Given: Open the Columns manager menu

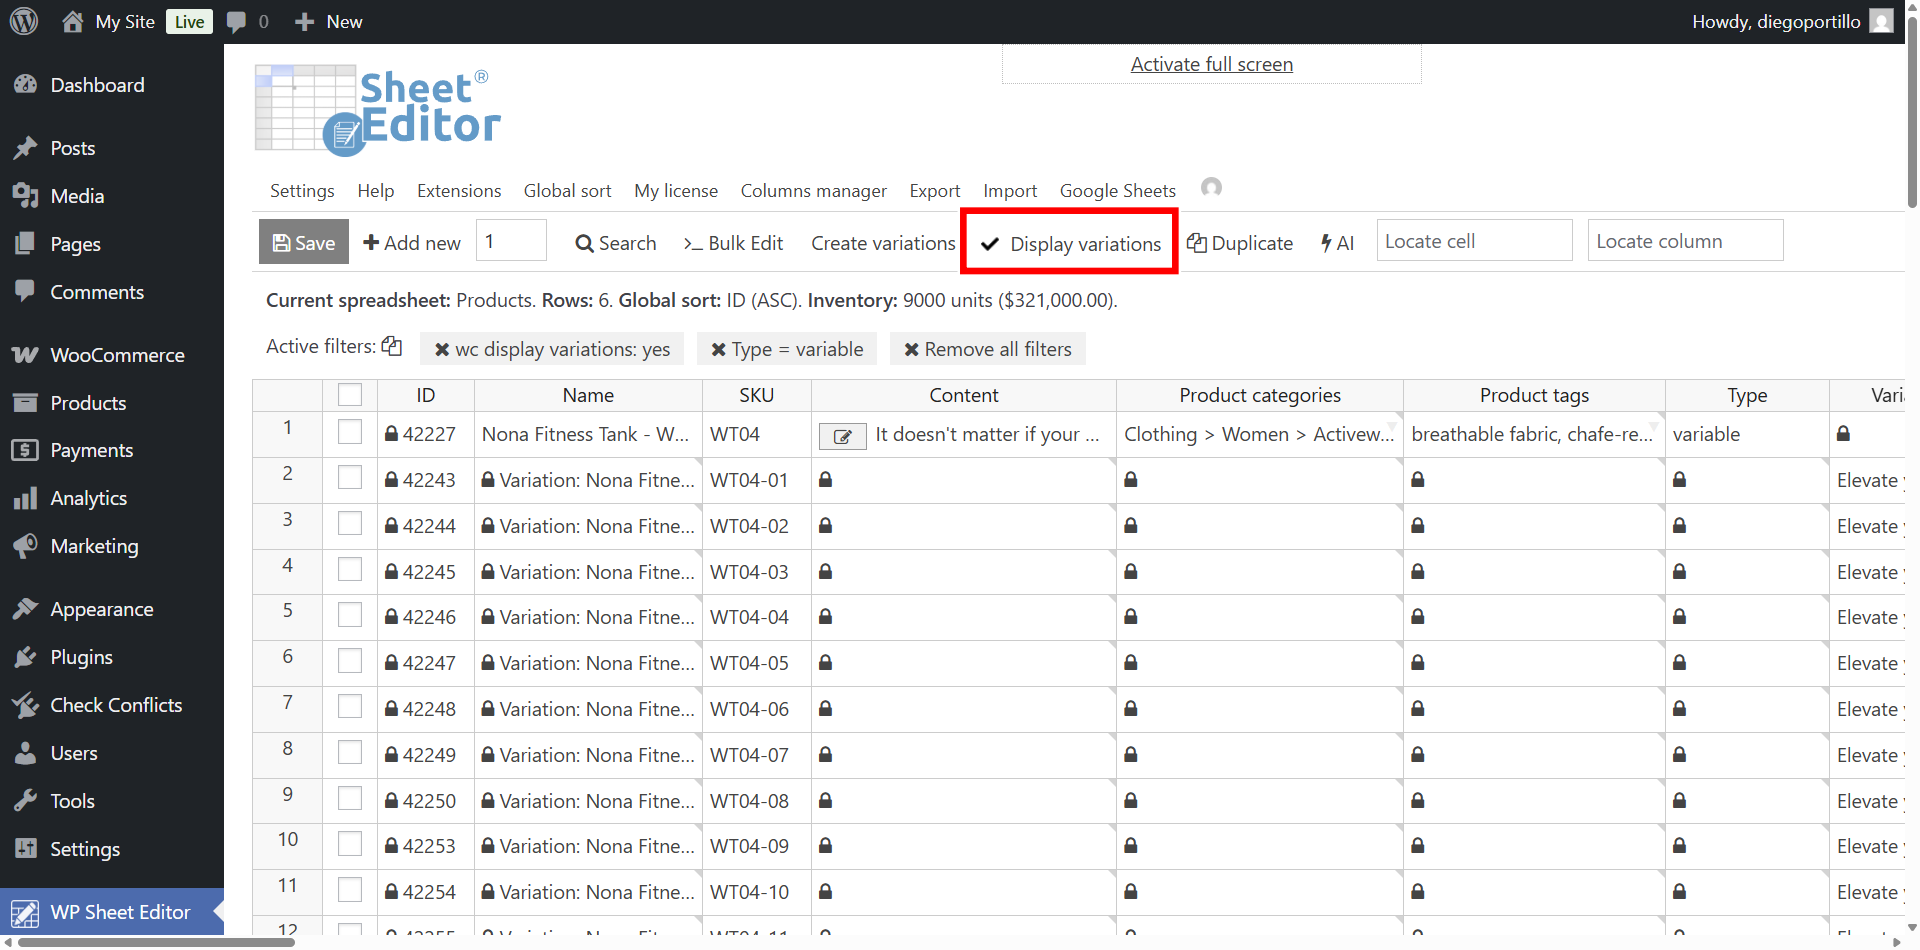Looking at the screenshot, I should 813,191.
